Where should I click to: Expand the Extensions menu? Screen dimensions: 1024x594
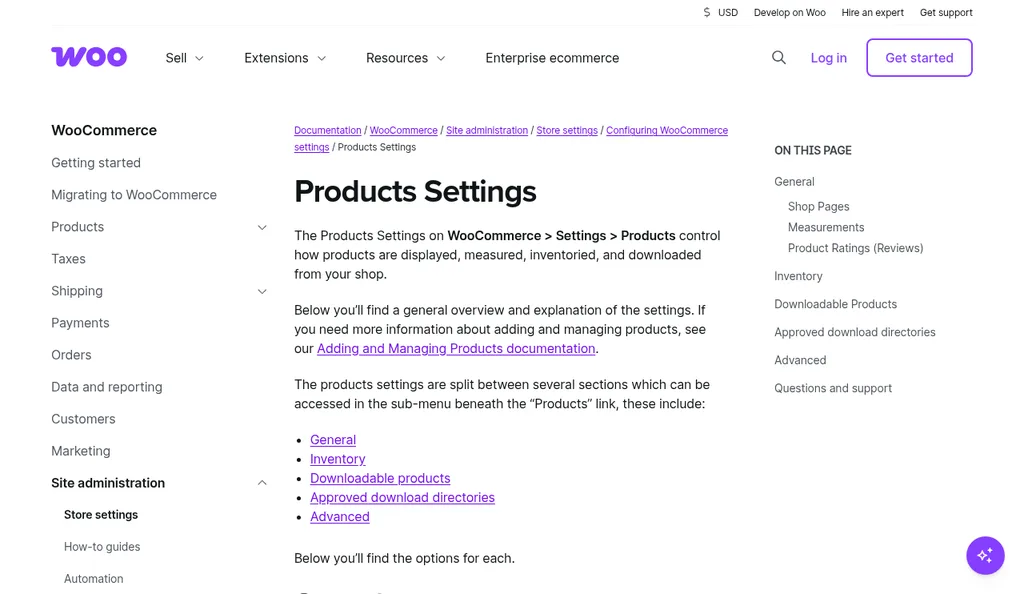click(285, 58)
